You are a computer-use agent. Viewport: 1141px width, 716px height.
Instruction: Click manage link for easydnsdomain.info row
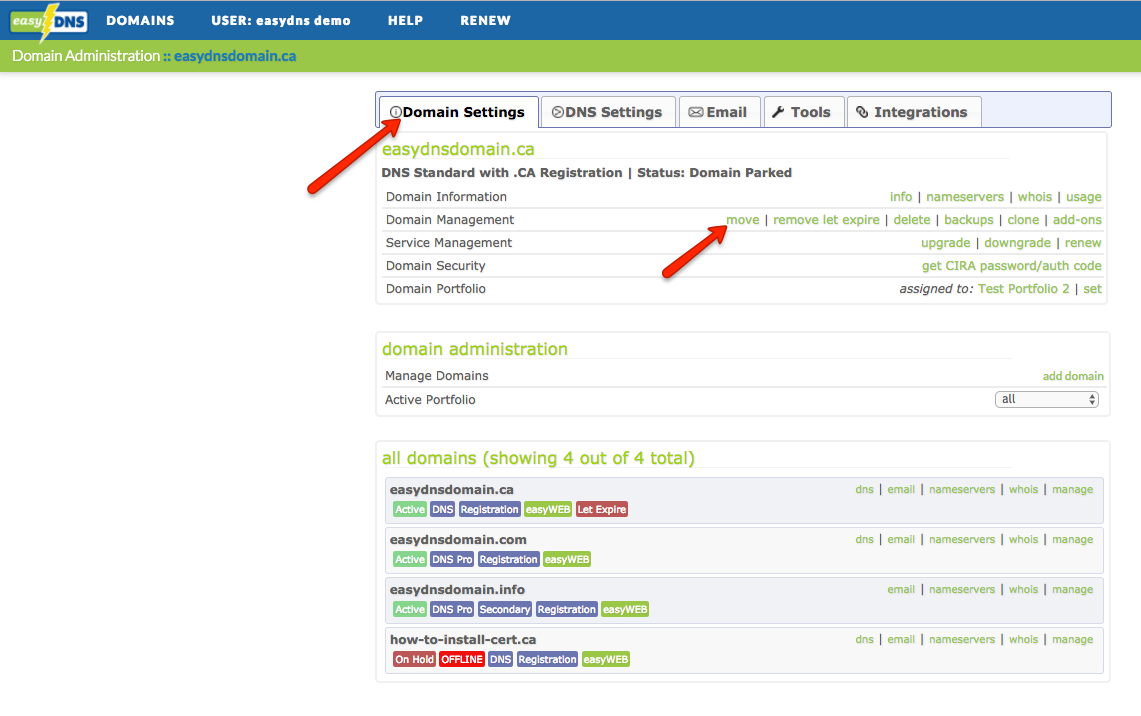coord(1073,589)
